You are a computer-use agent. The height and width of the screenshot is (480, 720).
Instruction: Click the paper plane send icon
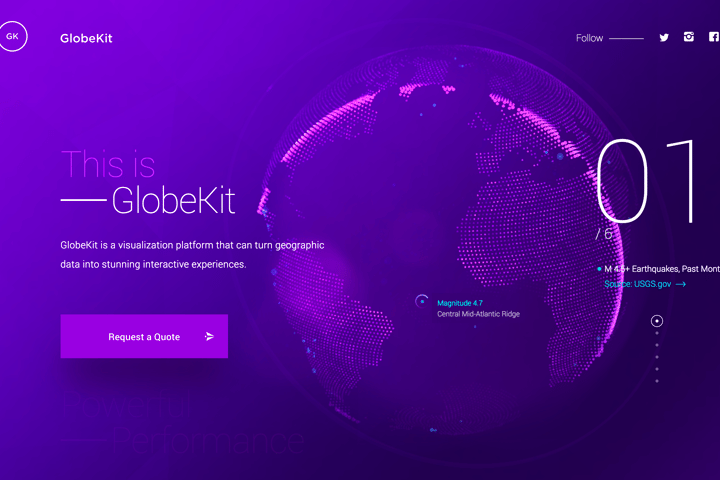(x=209, y=337)
